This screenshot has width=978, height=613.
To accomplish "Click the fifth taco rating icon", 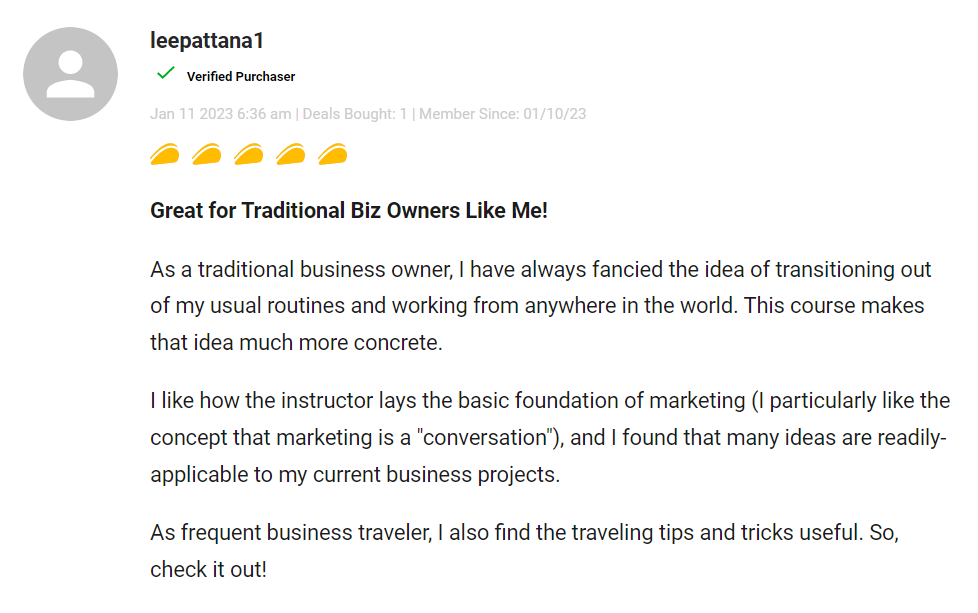I will 332,154.
